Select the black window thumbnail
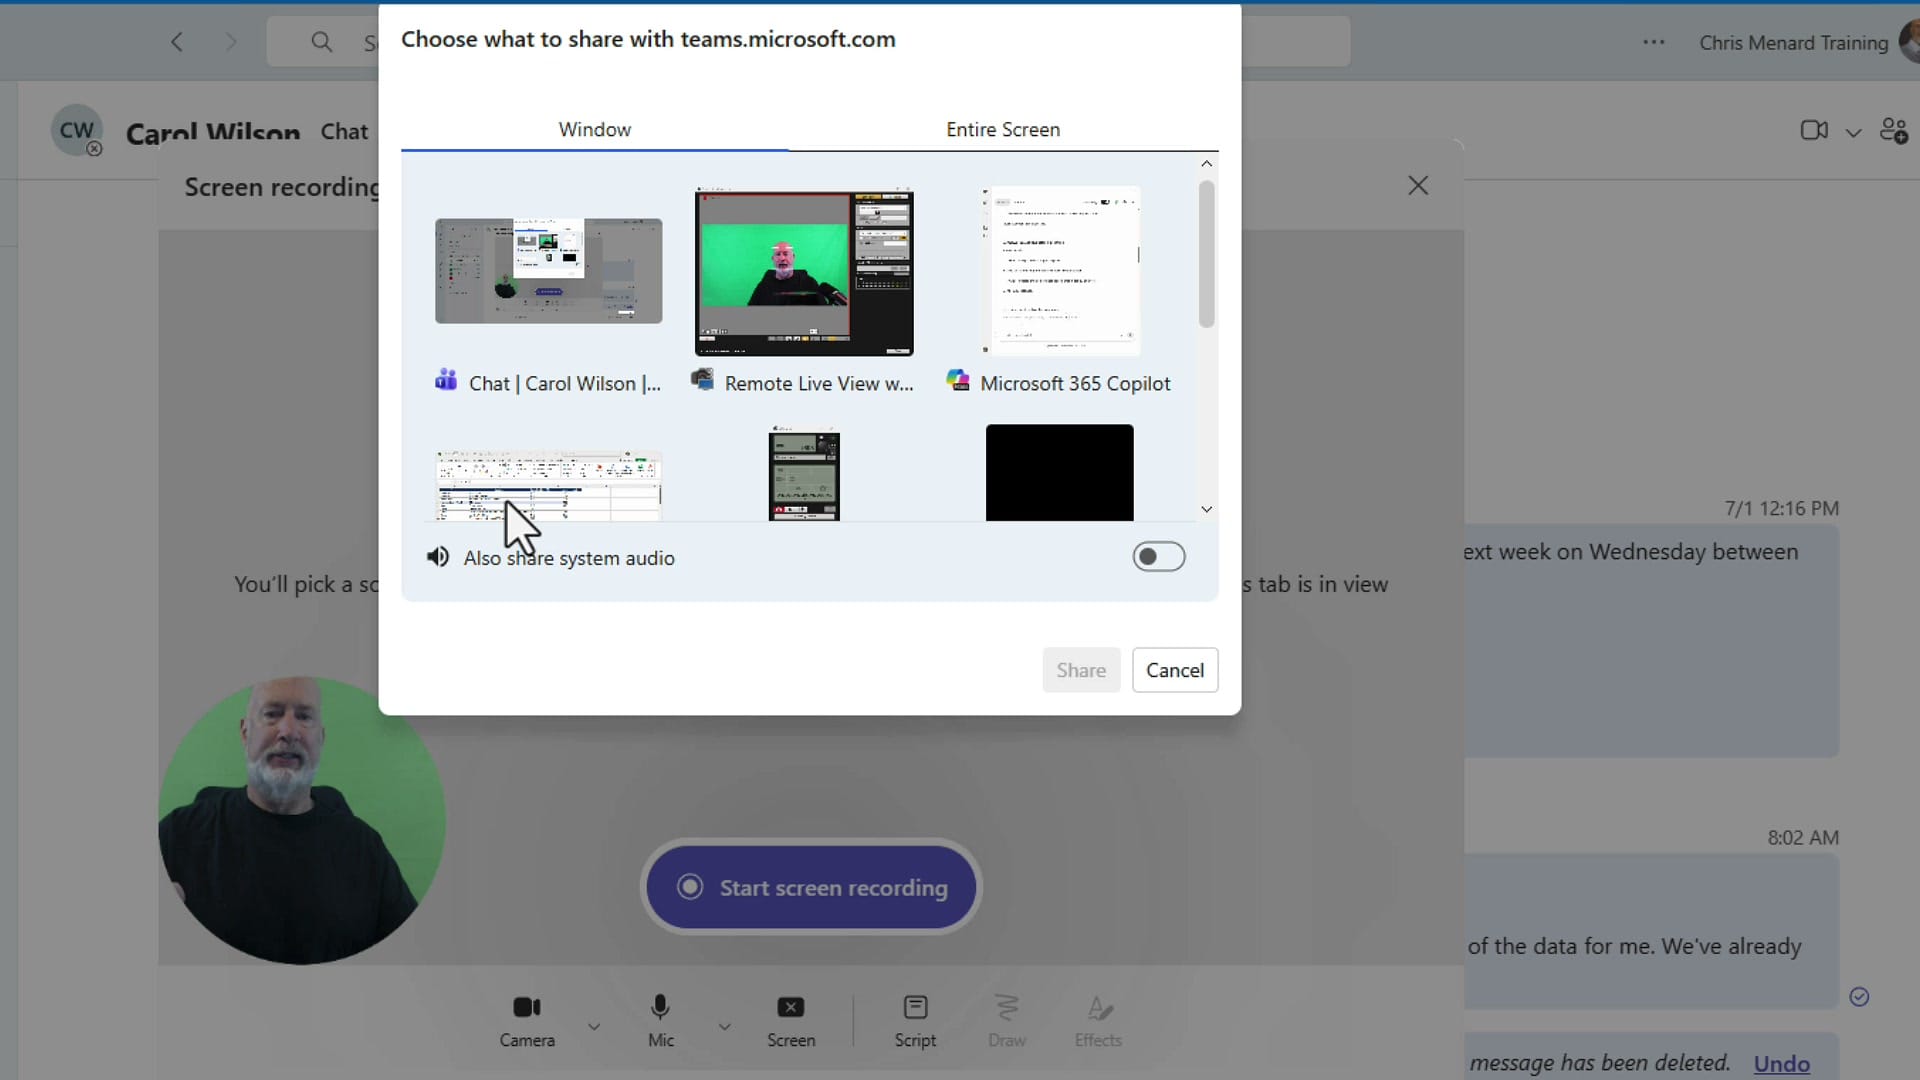The width and height of the screenshot is (1920, 1080). pos(1060,473)
